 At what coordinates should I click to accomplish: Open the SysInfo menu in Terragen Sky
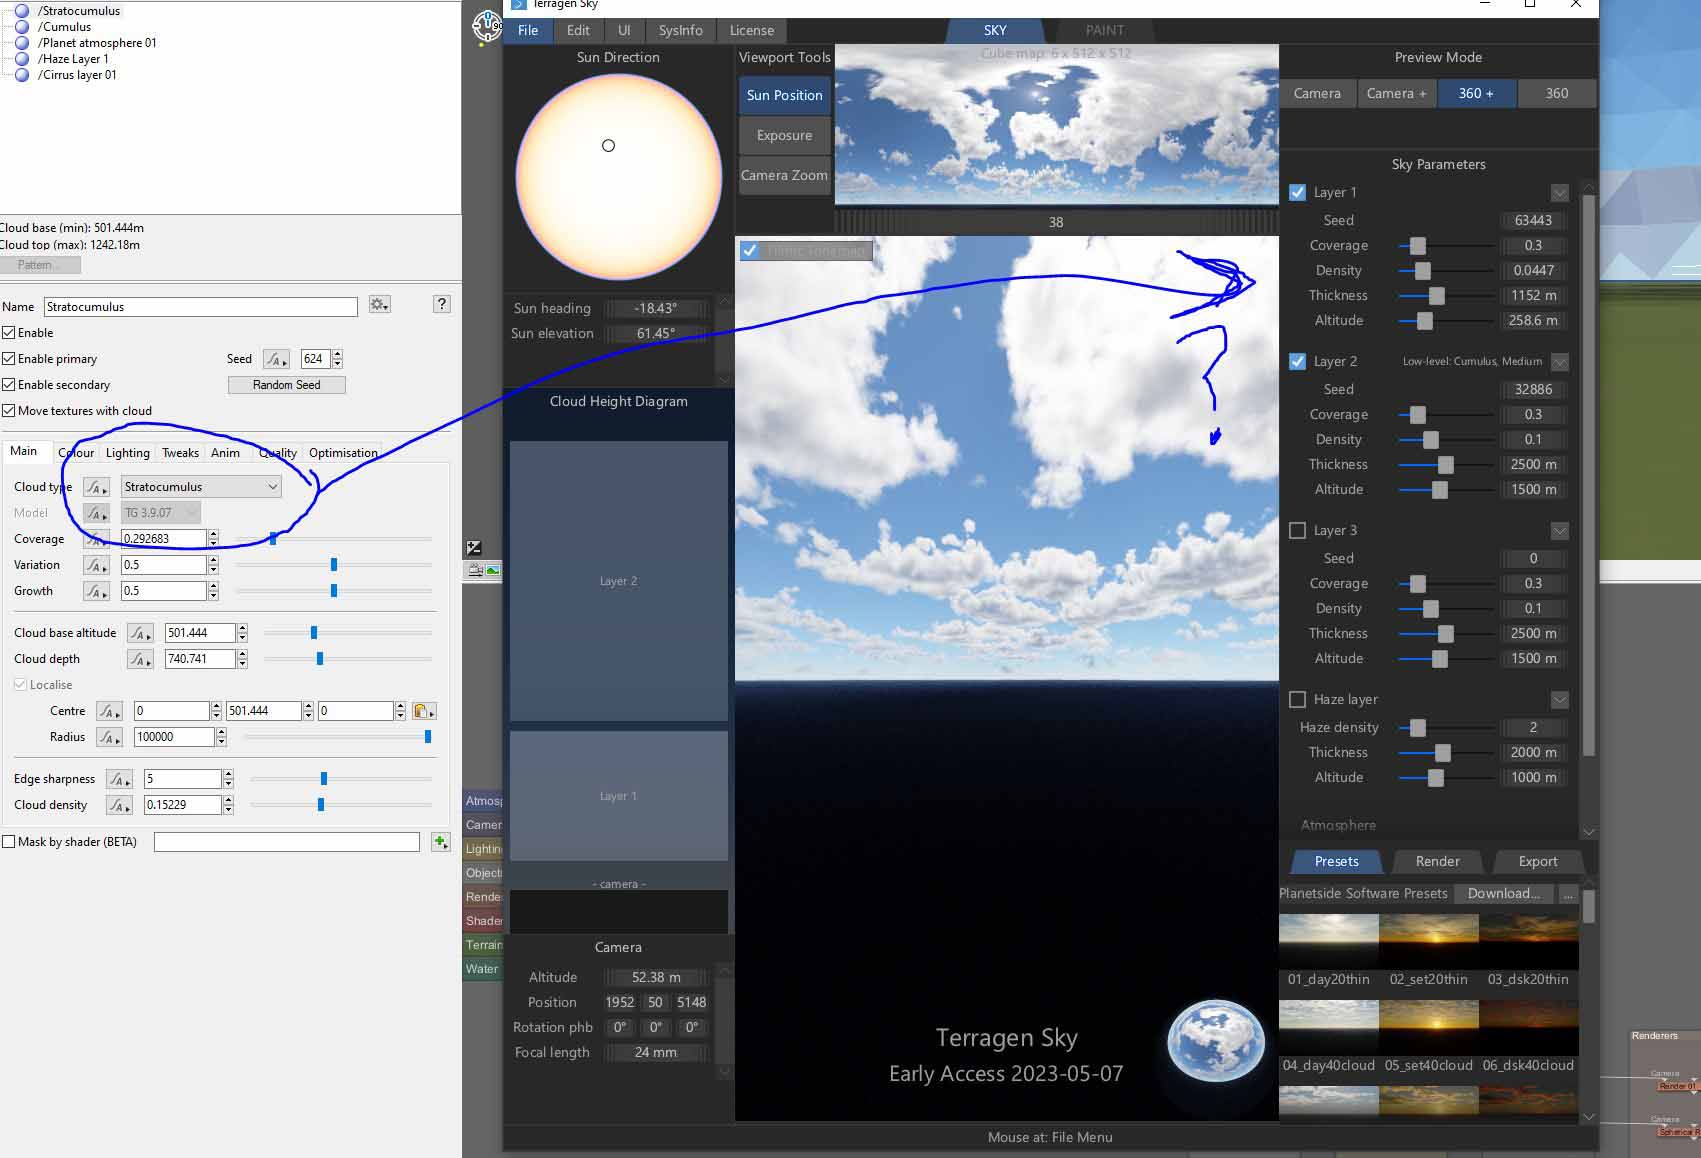tap(680, 30)
